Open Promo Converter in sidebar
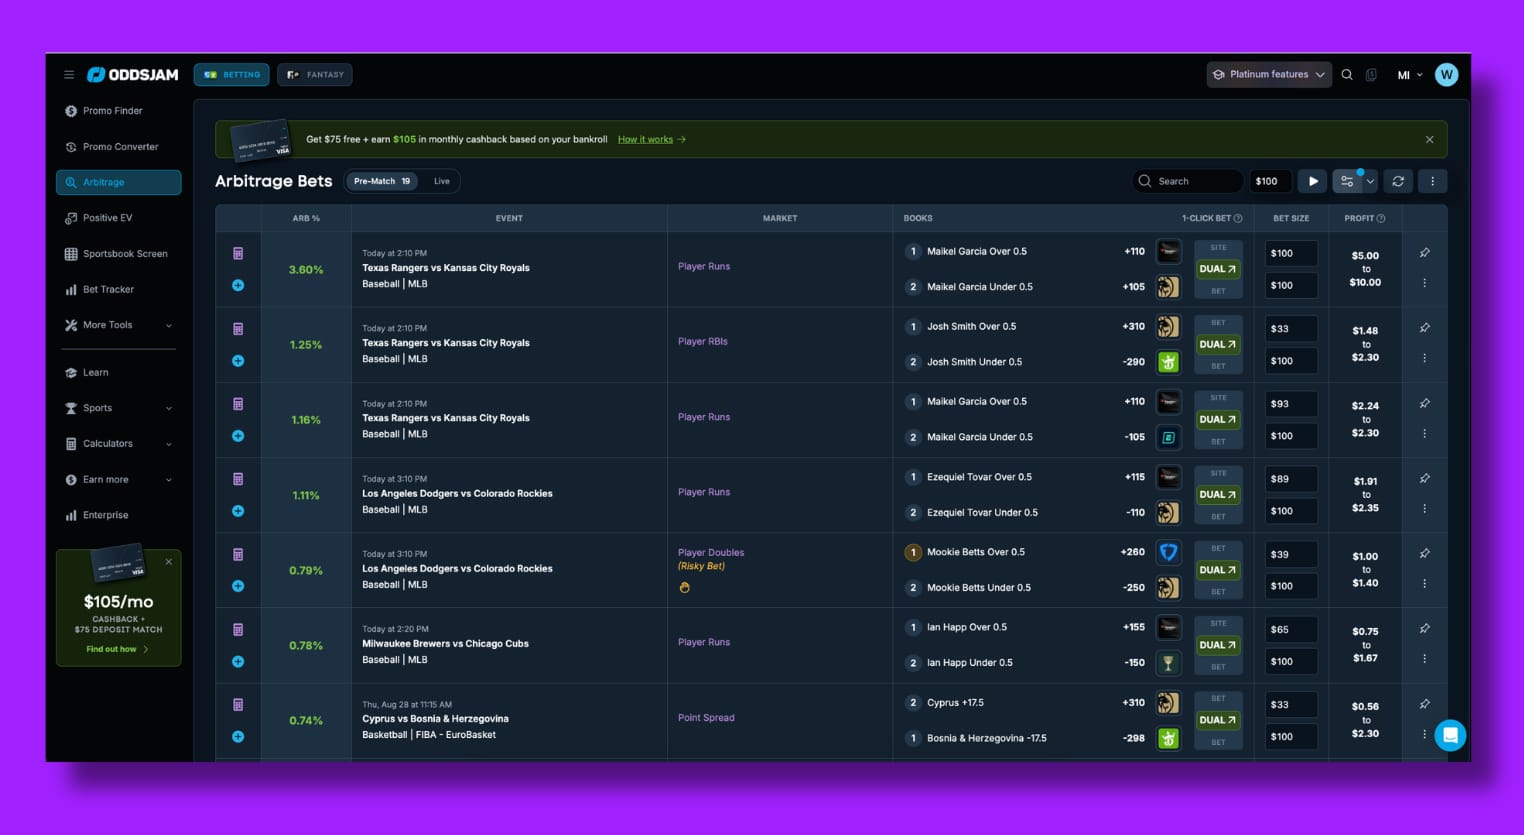 coord(118,147)
